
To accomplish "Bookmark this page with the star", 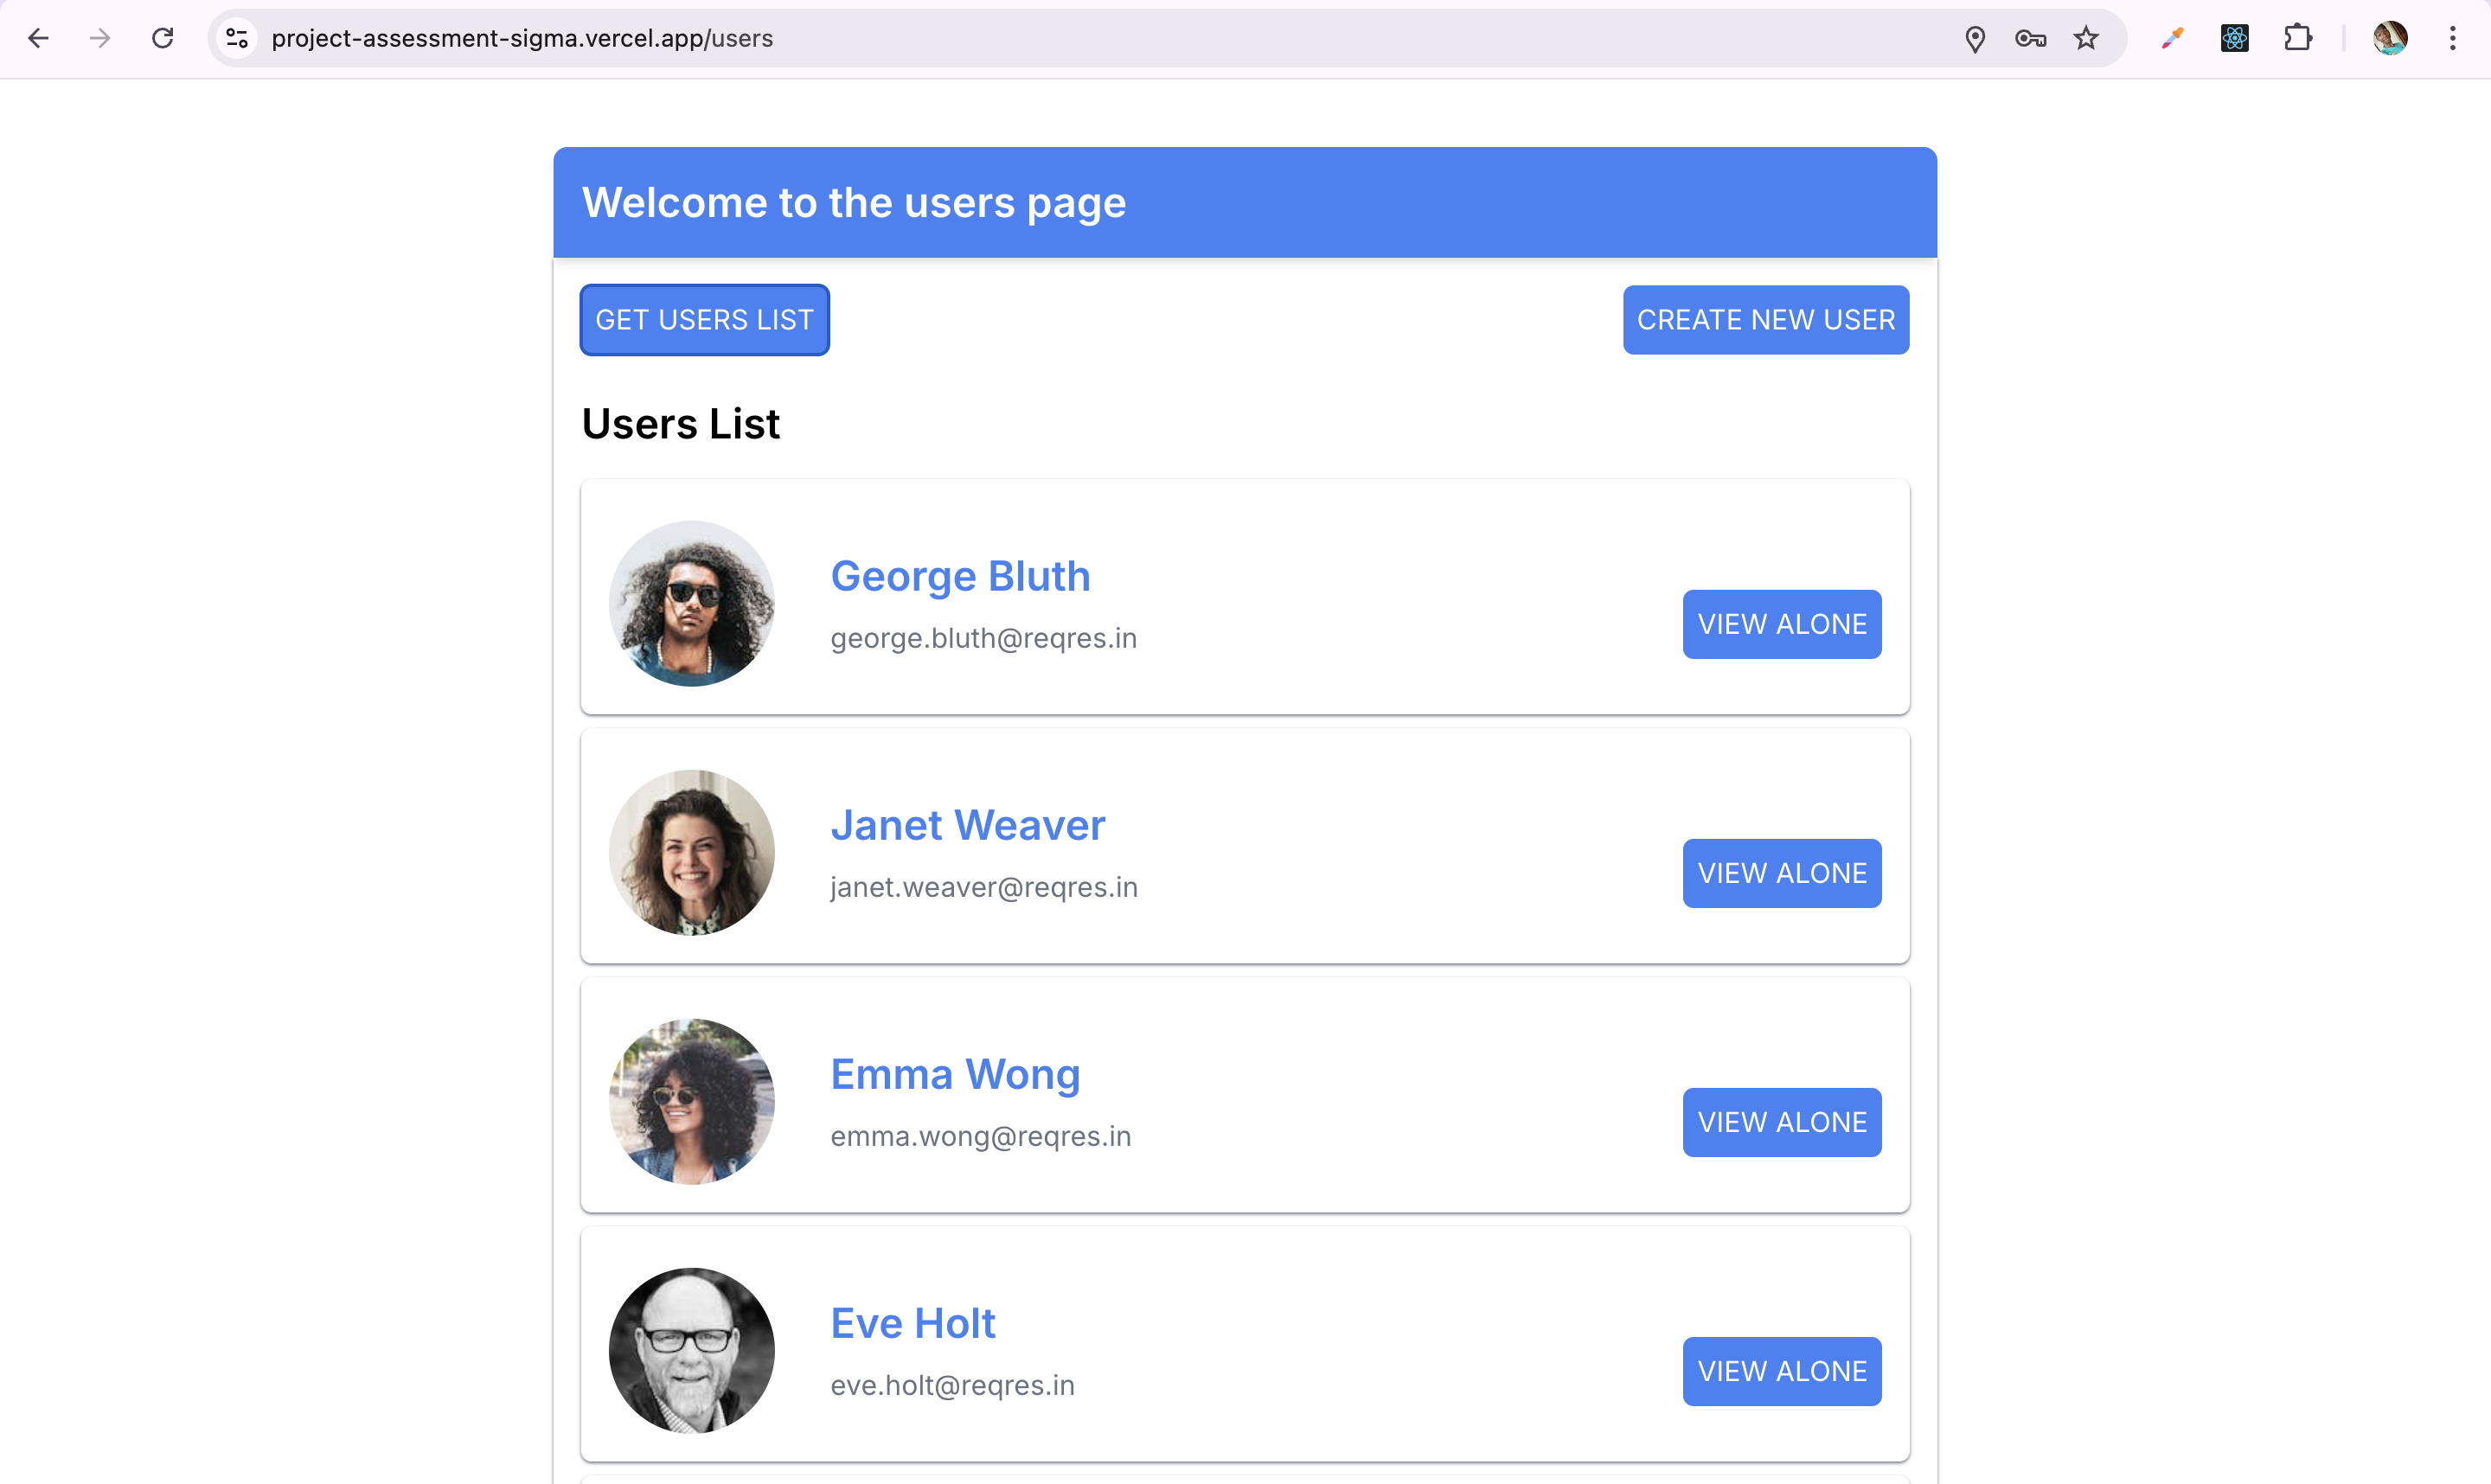I will [x=2086, y=39].
